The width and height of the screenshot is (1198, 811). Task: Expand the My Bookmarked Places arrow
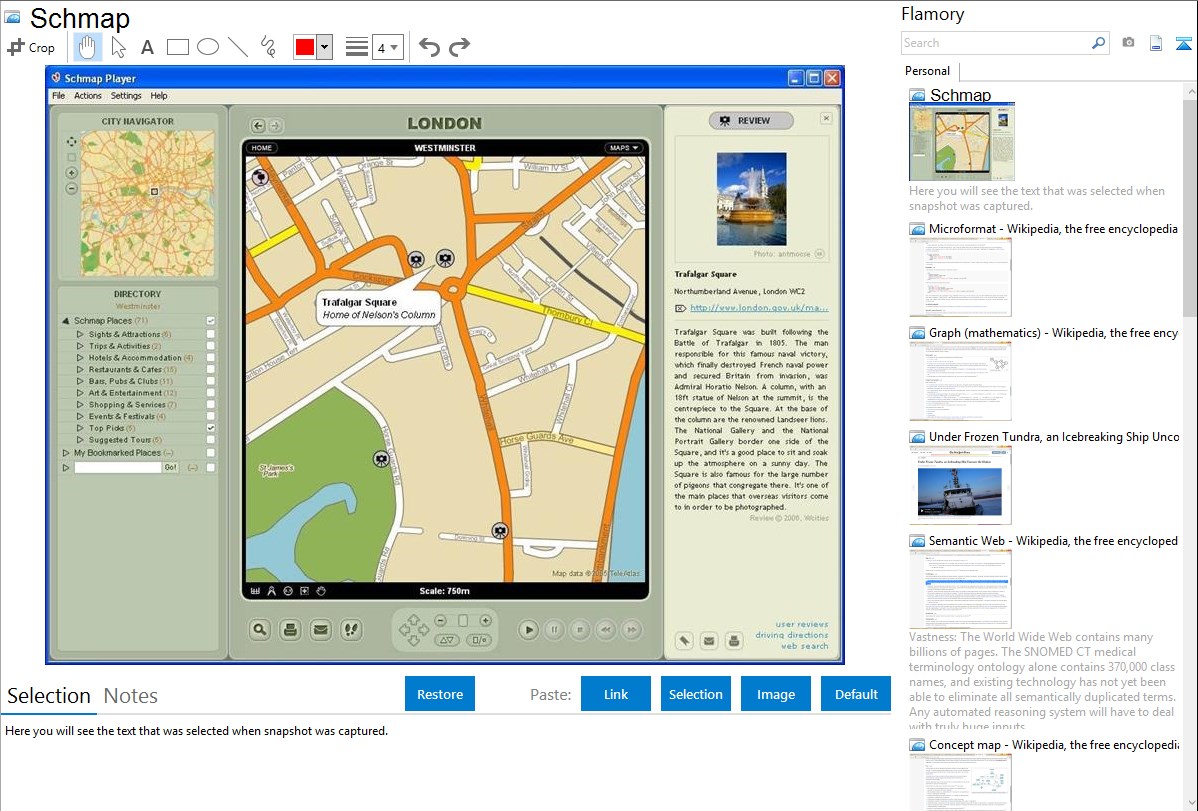pos(66,453)
